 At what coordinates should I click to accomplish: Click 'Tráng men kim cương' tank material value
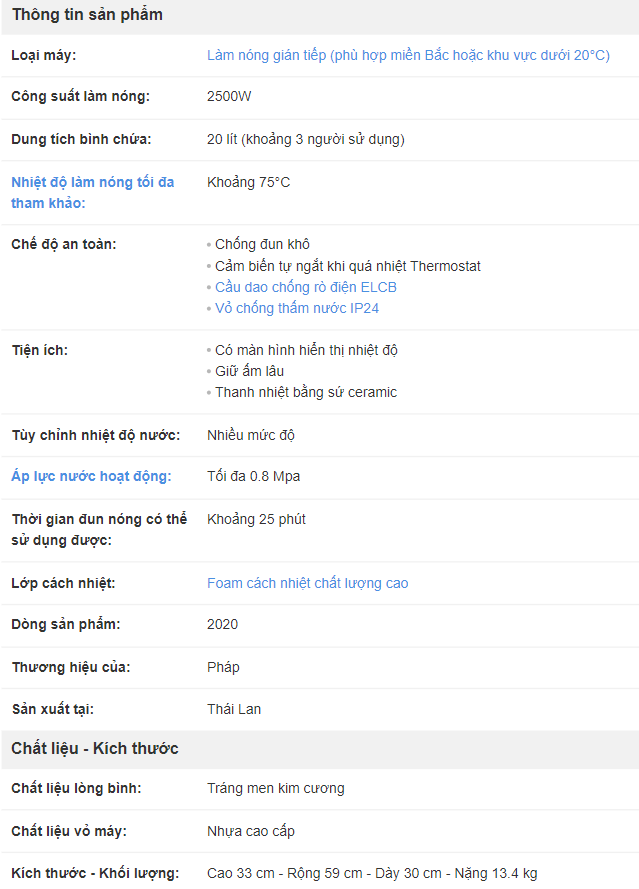tap(275, 788)
